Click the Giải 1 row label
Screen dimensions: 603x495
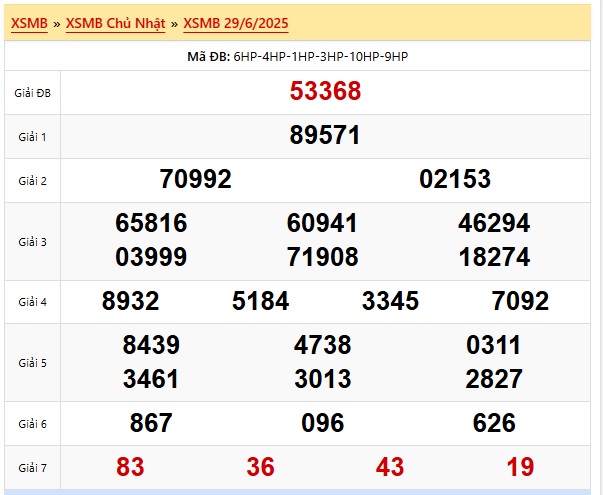[x=32, y=137]
